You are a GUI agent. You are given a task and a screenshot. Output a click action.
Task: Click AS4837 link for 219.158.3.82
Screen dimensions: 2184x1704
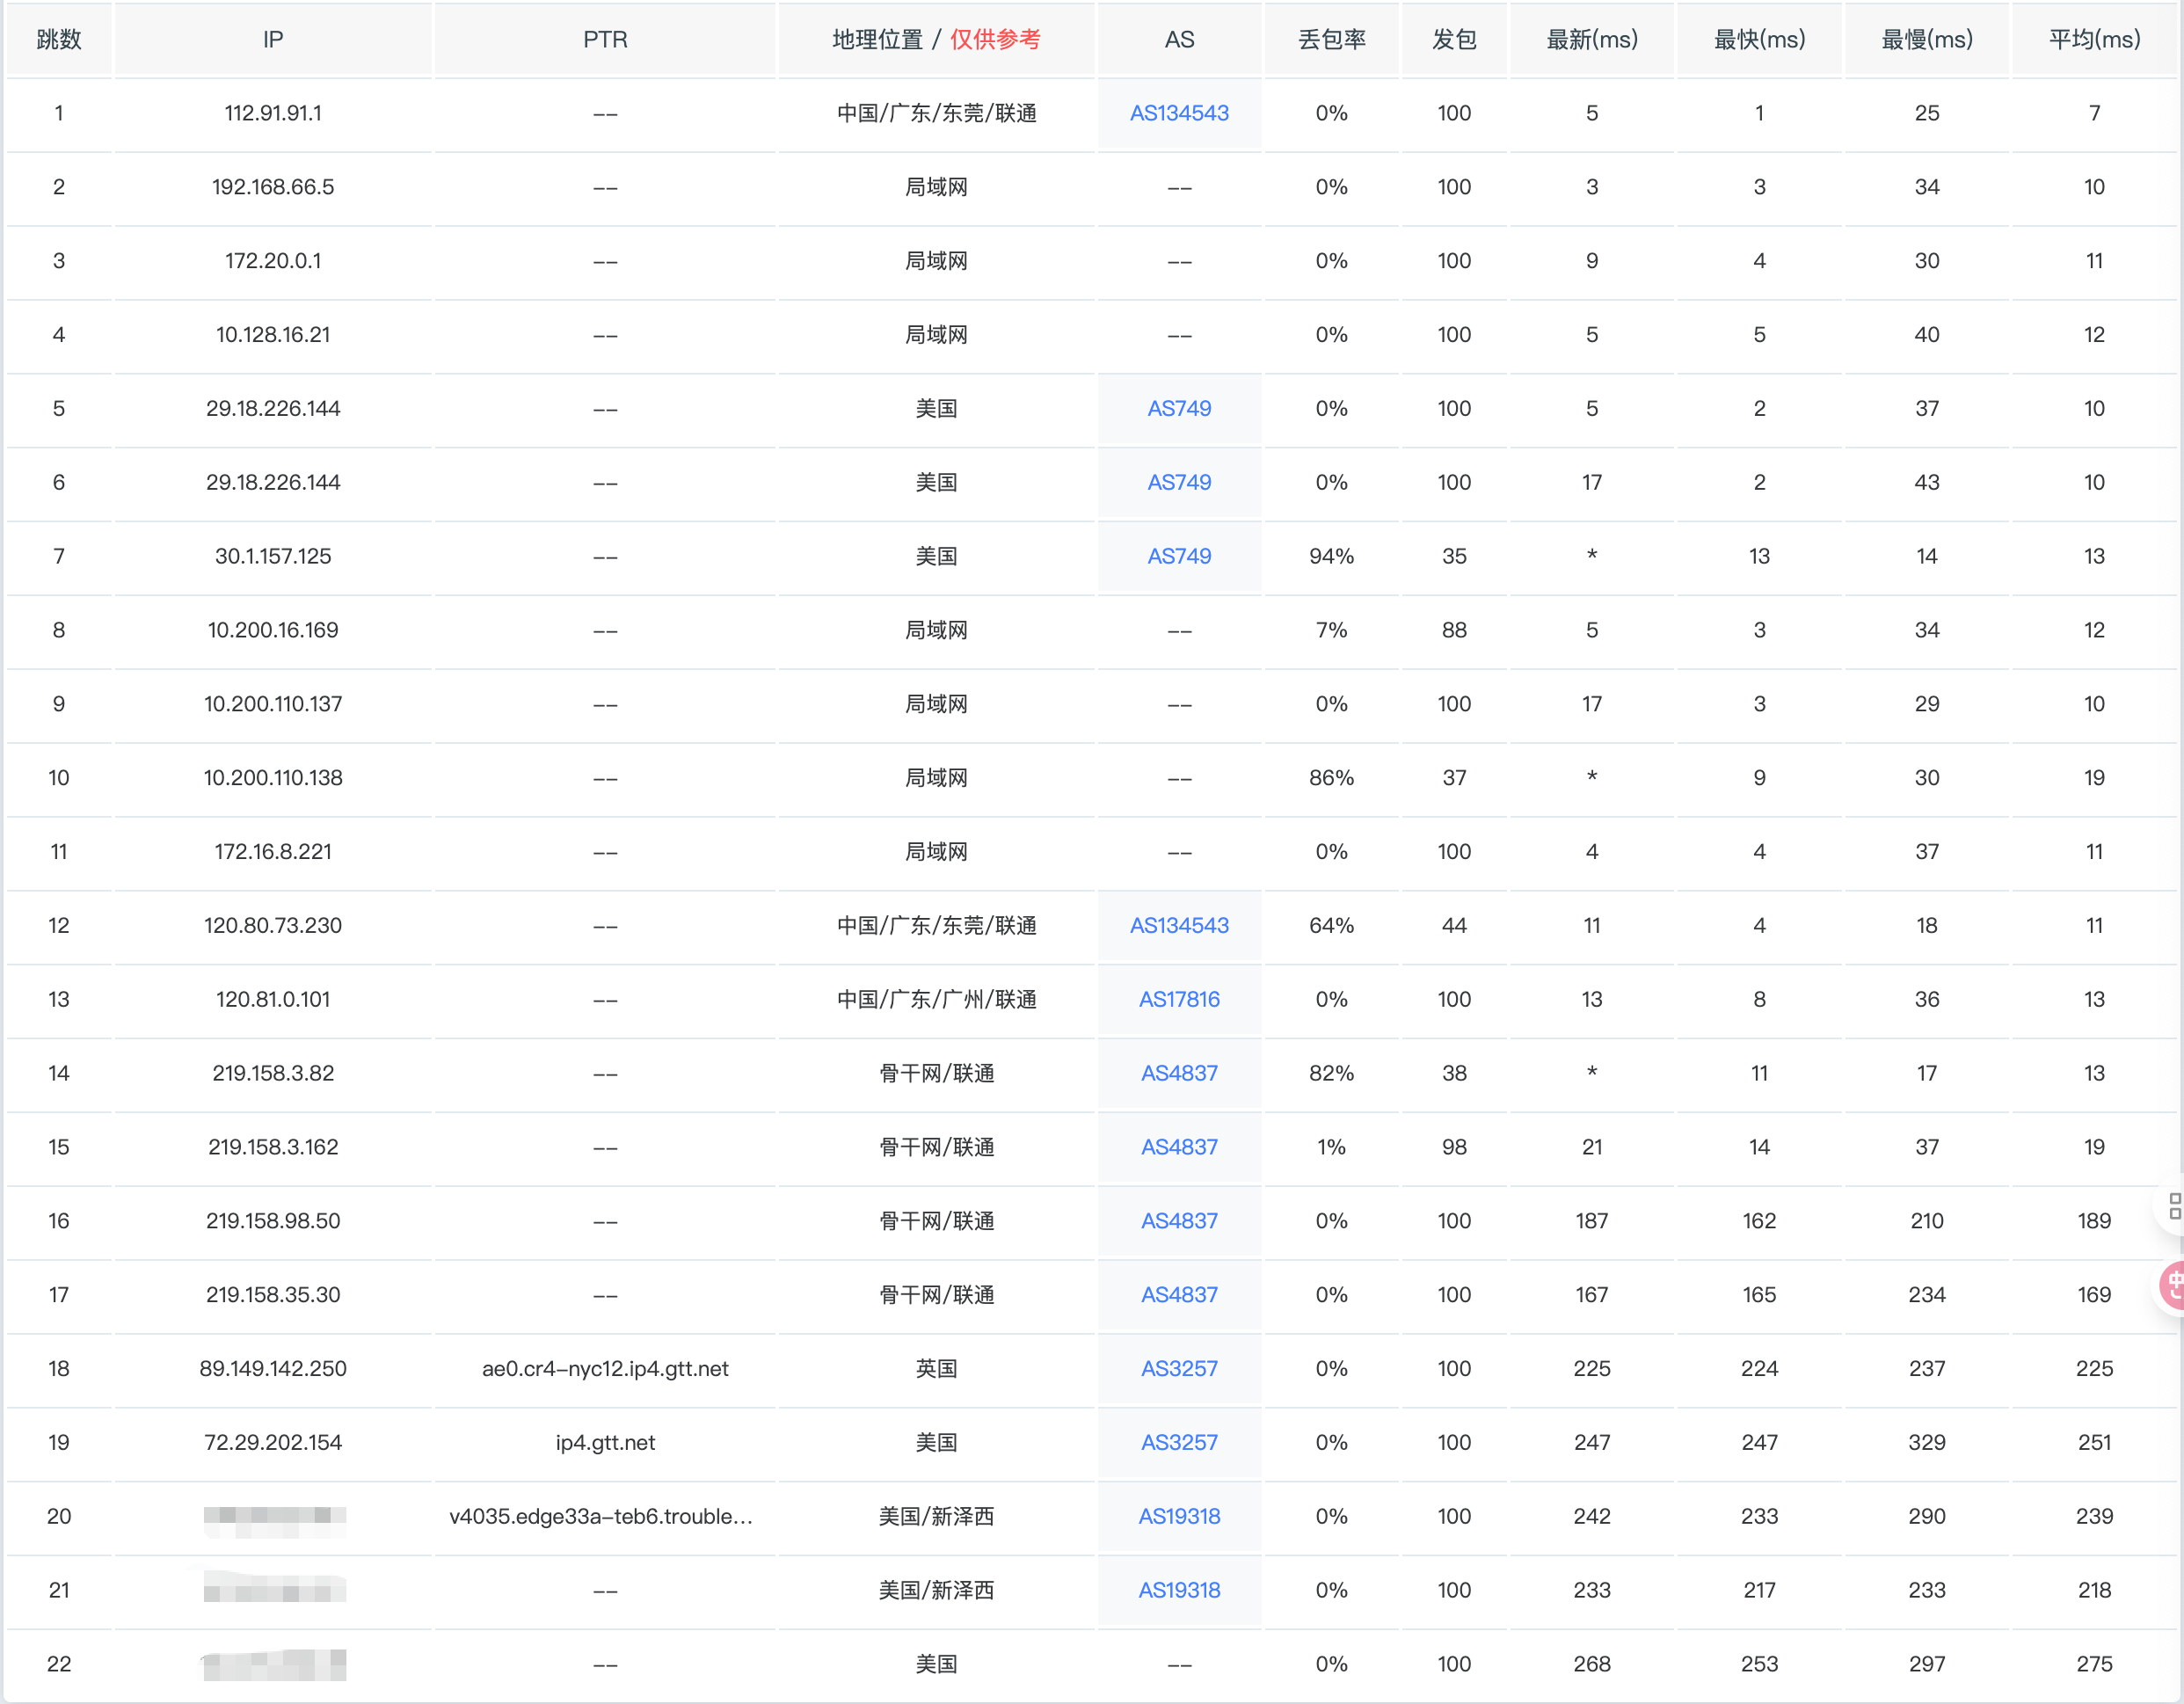pos(1179,1073)
